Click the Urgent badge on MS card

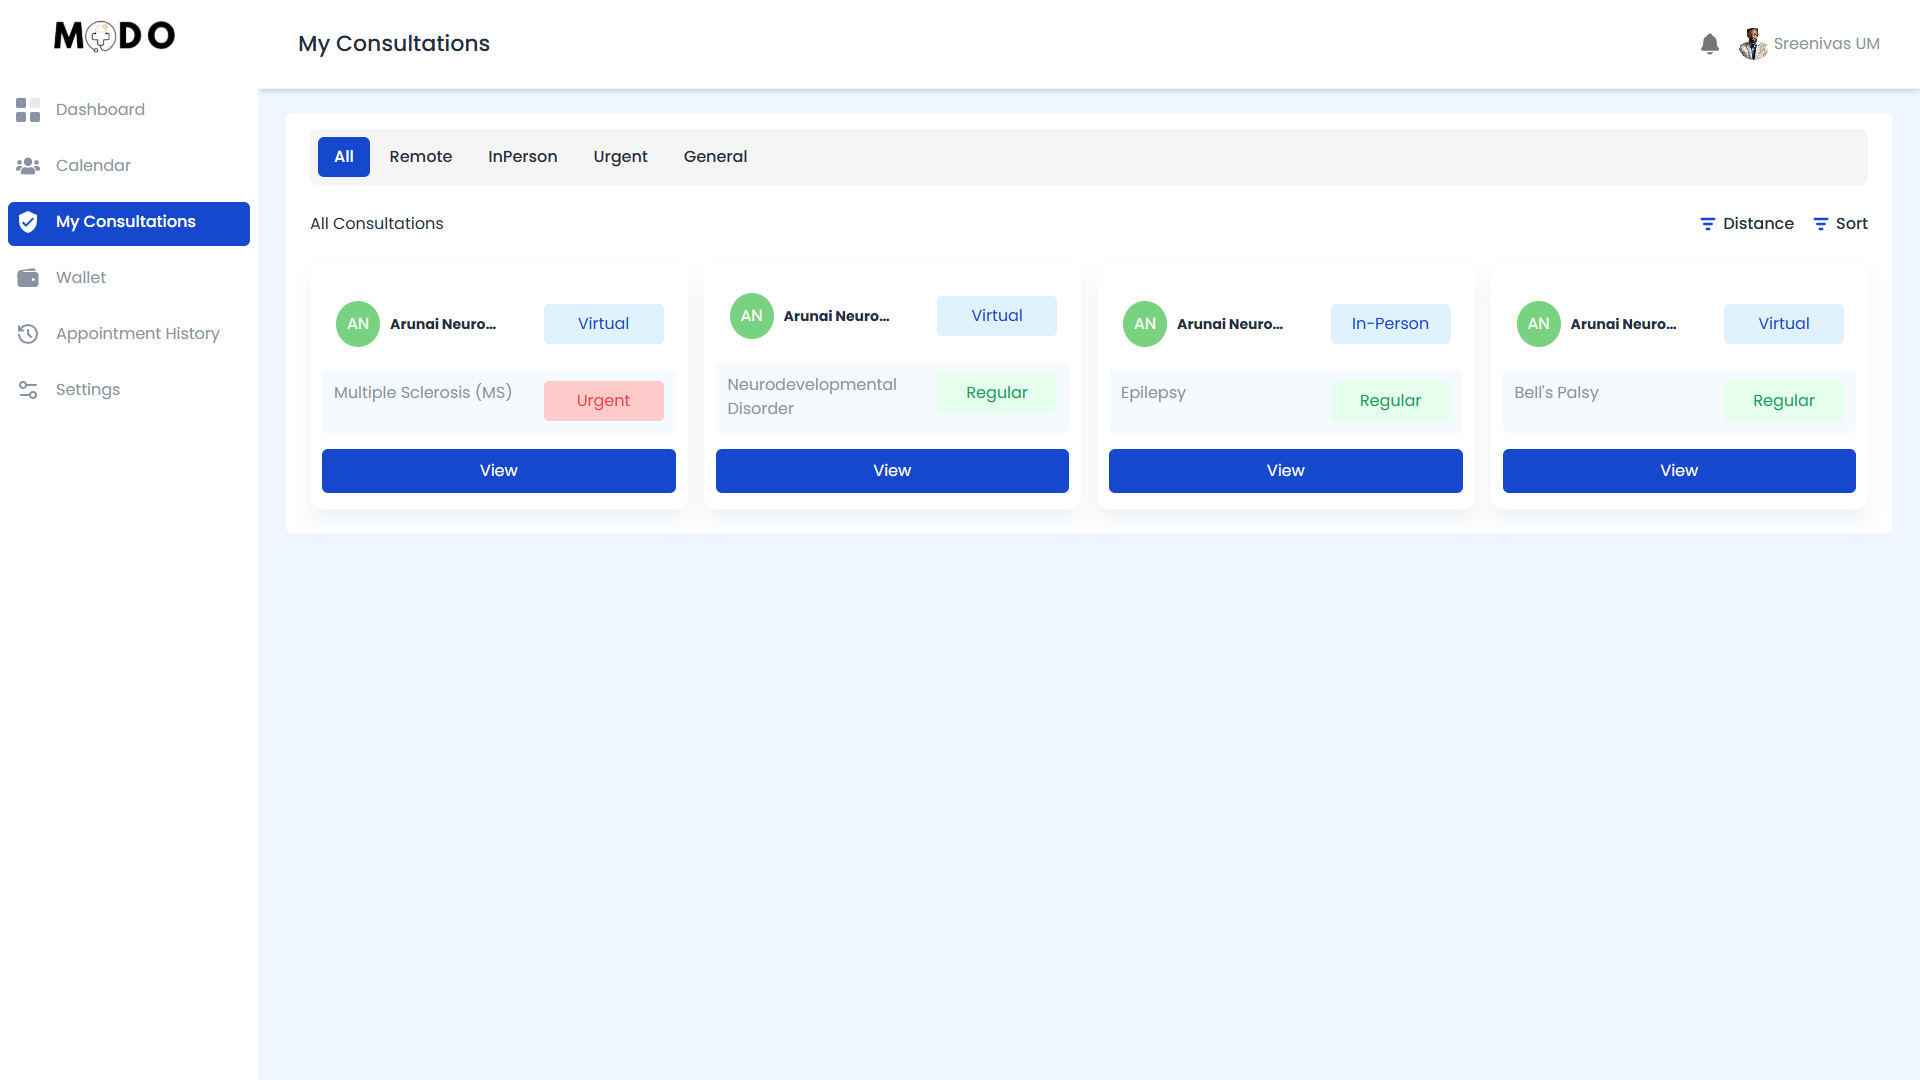point(603,401)
